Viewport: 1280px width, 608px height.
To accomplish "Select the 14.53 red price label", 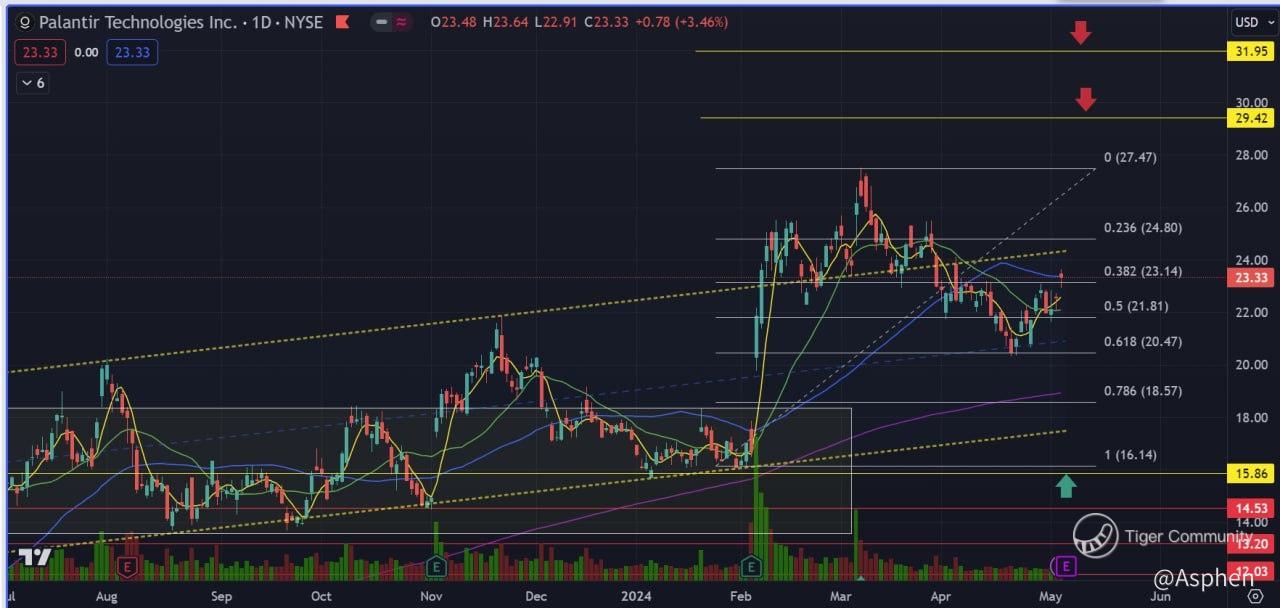I will pyautogui.click(x=1252, y=508).
